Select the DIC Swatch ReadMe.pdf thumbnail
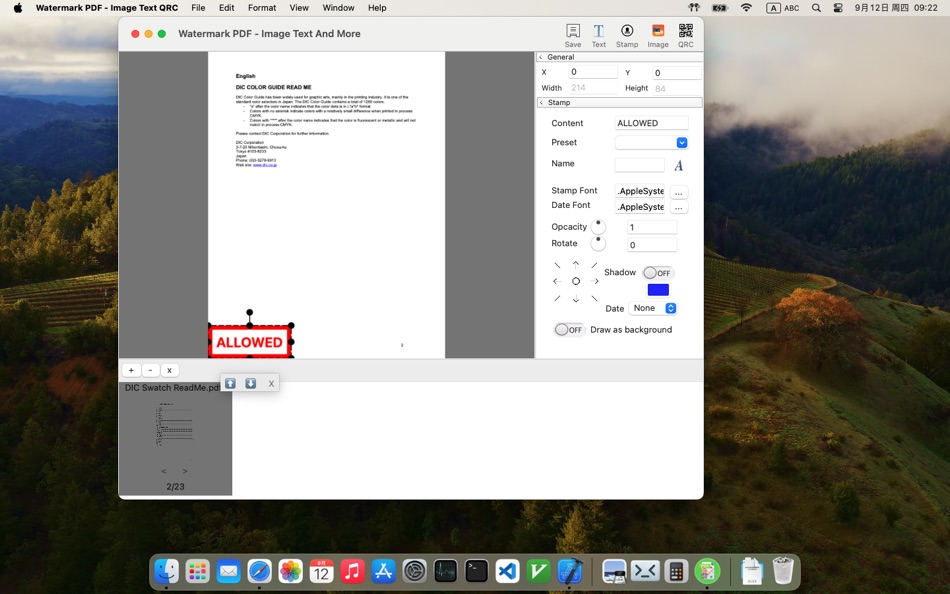This screenshot has width=950, height=594. (174, 425)
